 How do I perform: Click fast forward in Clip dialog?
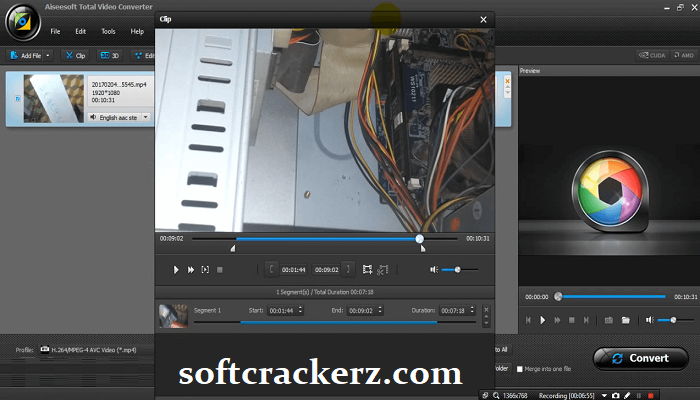pos(191,270)
